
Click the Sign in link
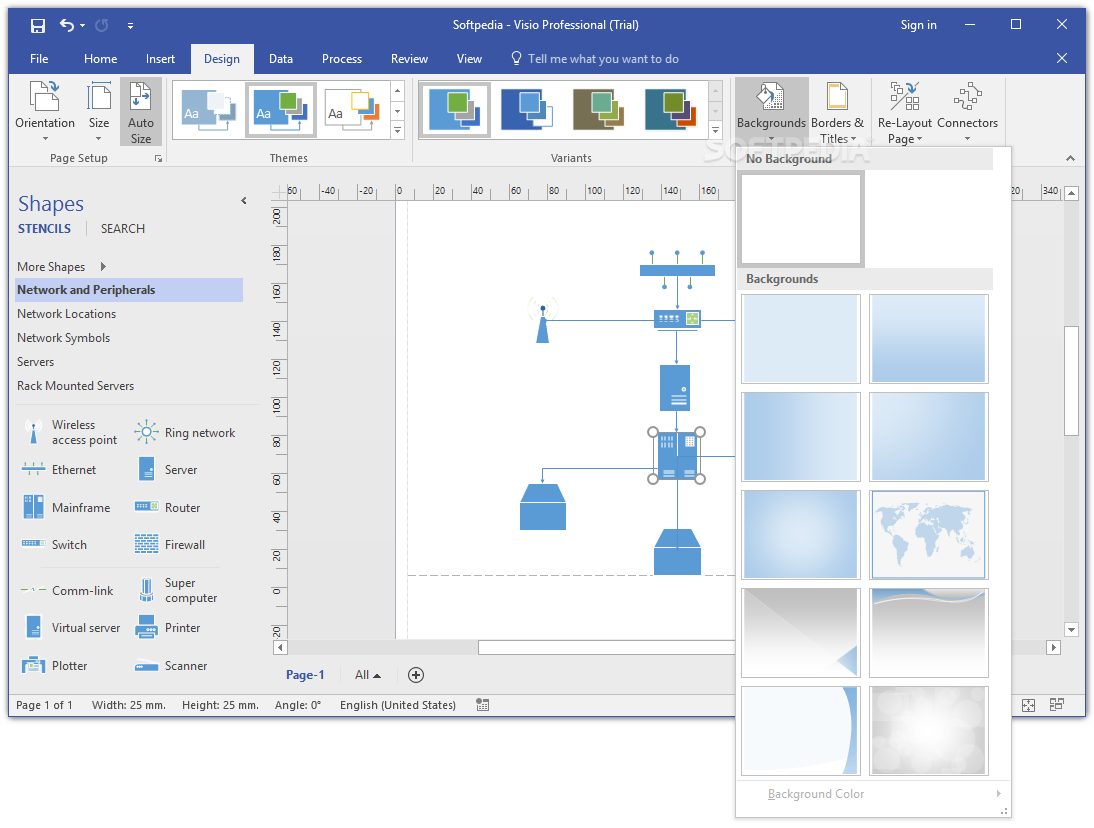(918, 25)
